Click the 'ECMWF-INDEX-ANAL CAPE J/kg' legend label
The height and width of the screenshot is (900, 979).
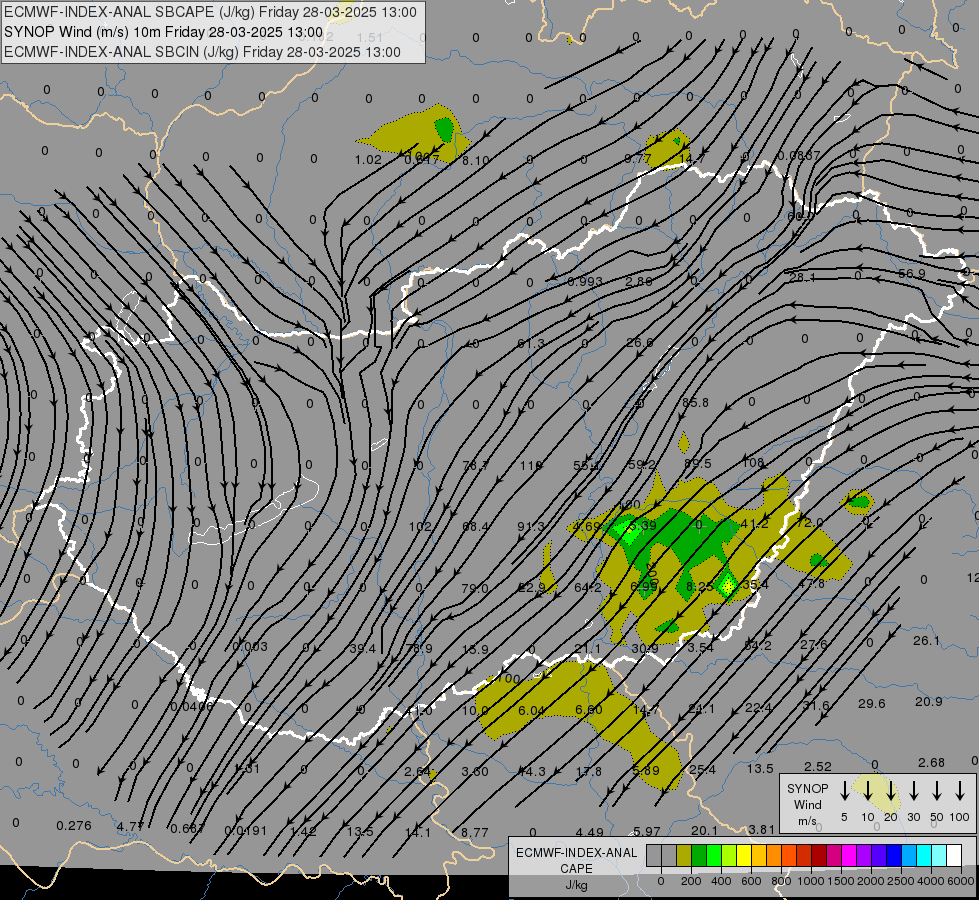click(576, 868)
